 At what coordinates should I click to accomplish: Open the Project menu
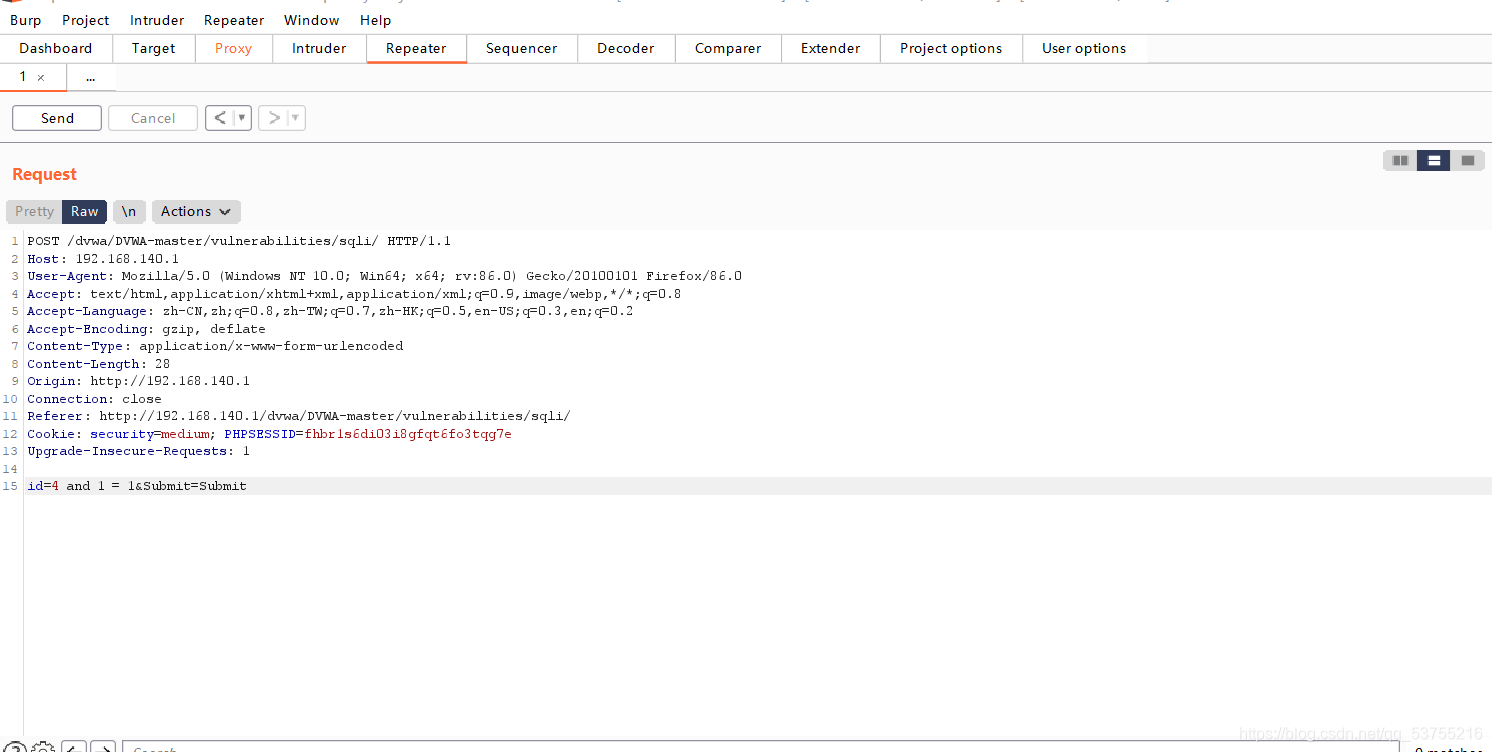click(85, 20)
